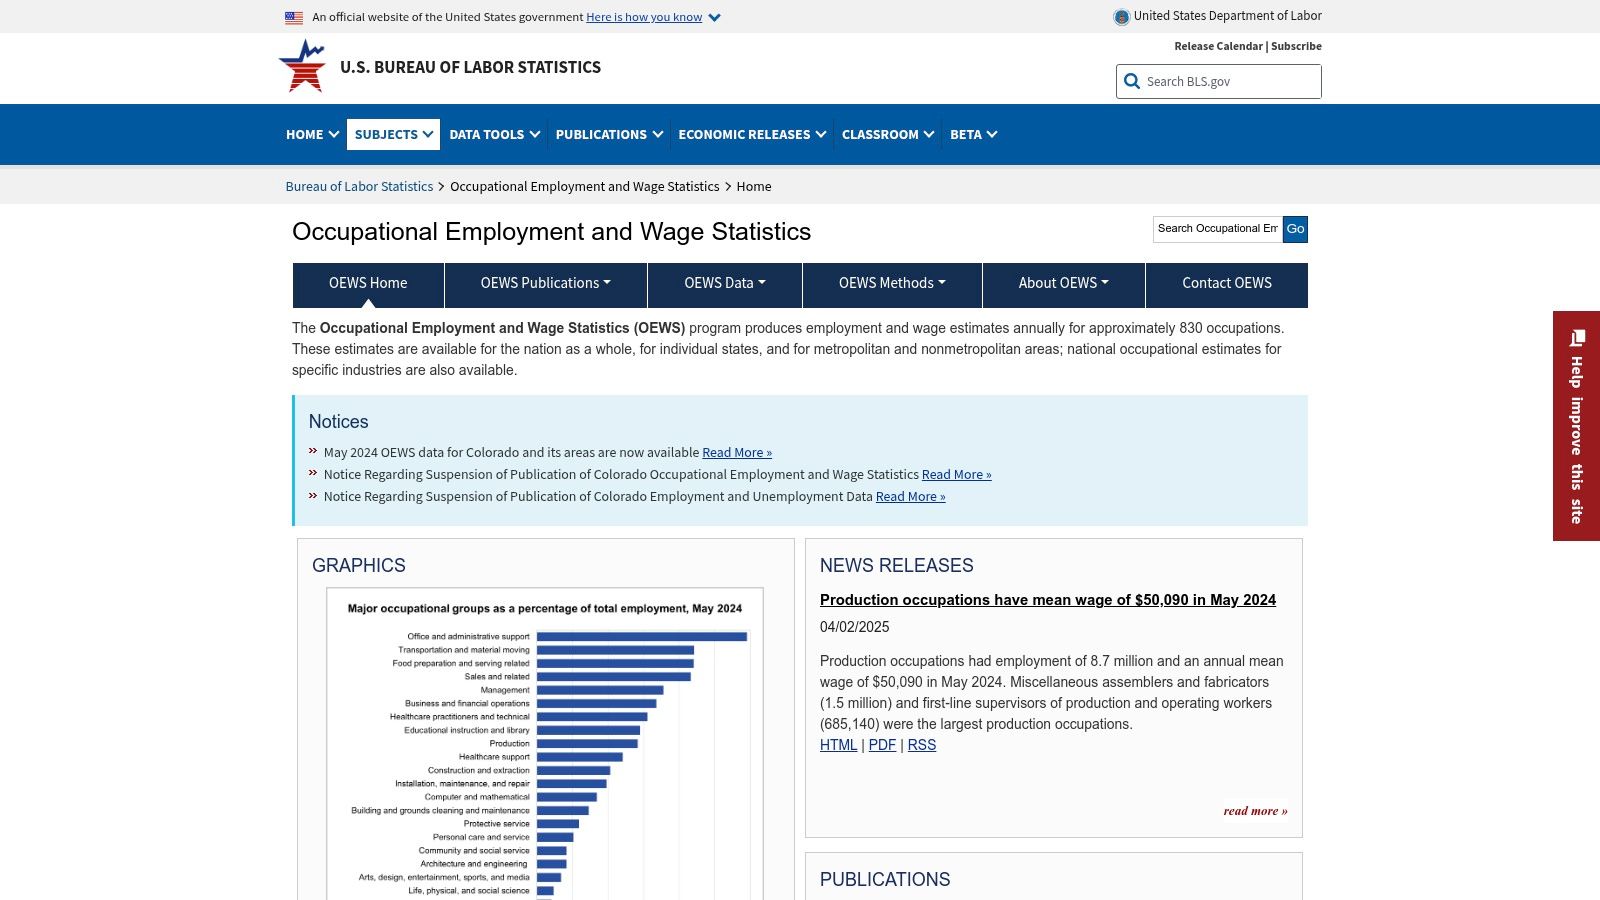Open the Subscribe link
This screenshot has width=1600, height=900.
[x=1295, y=46]
